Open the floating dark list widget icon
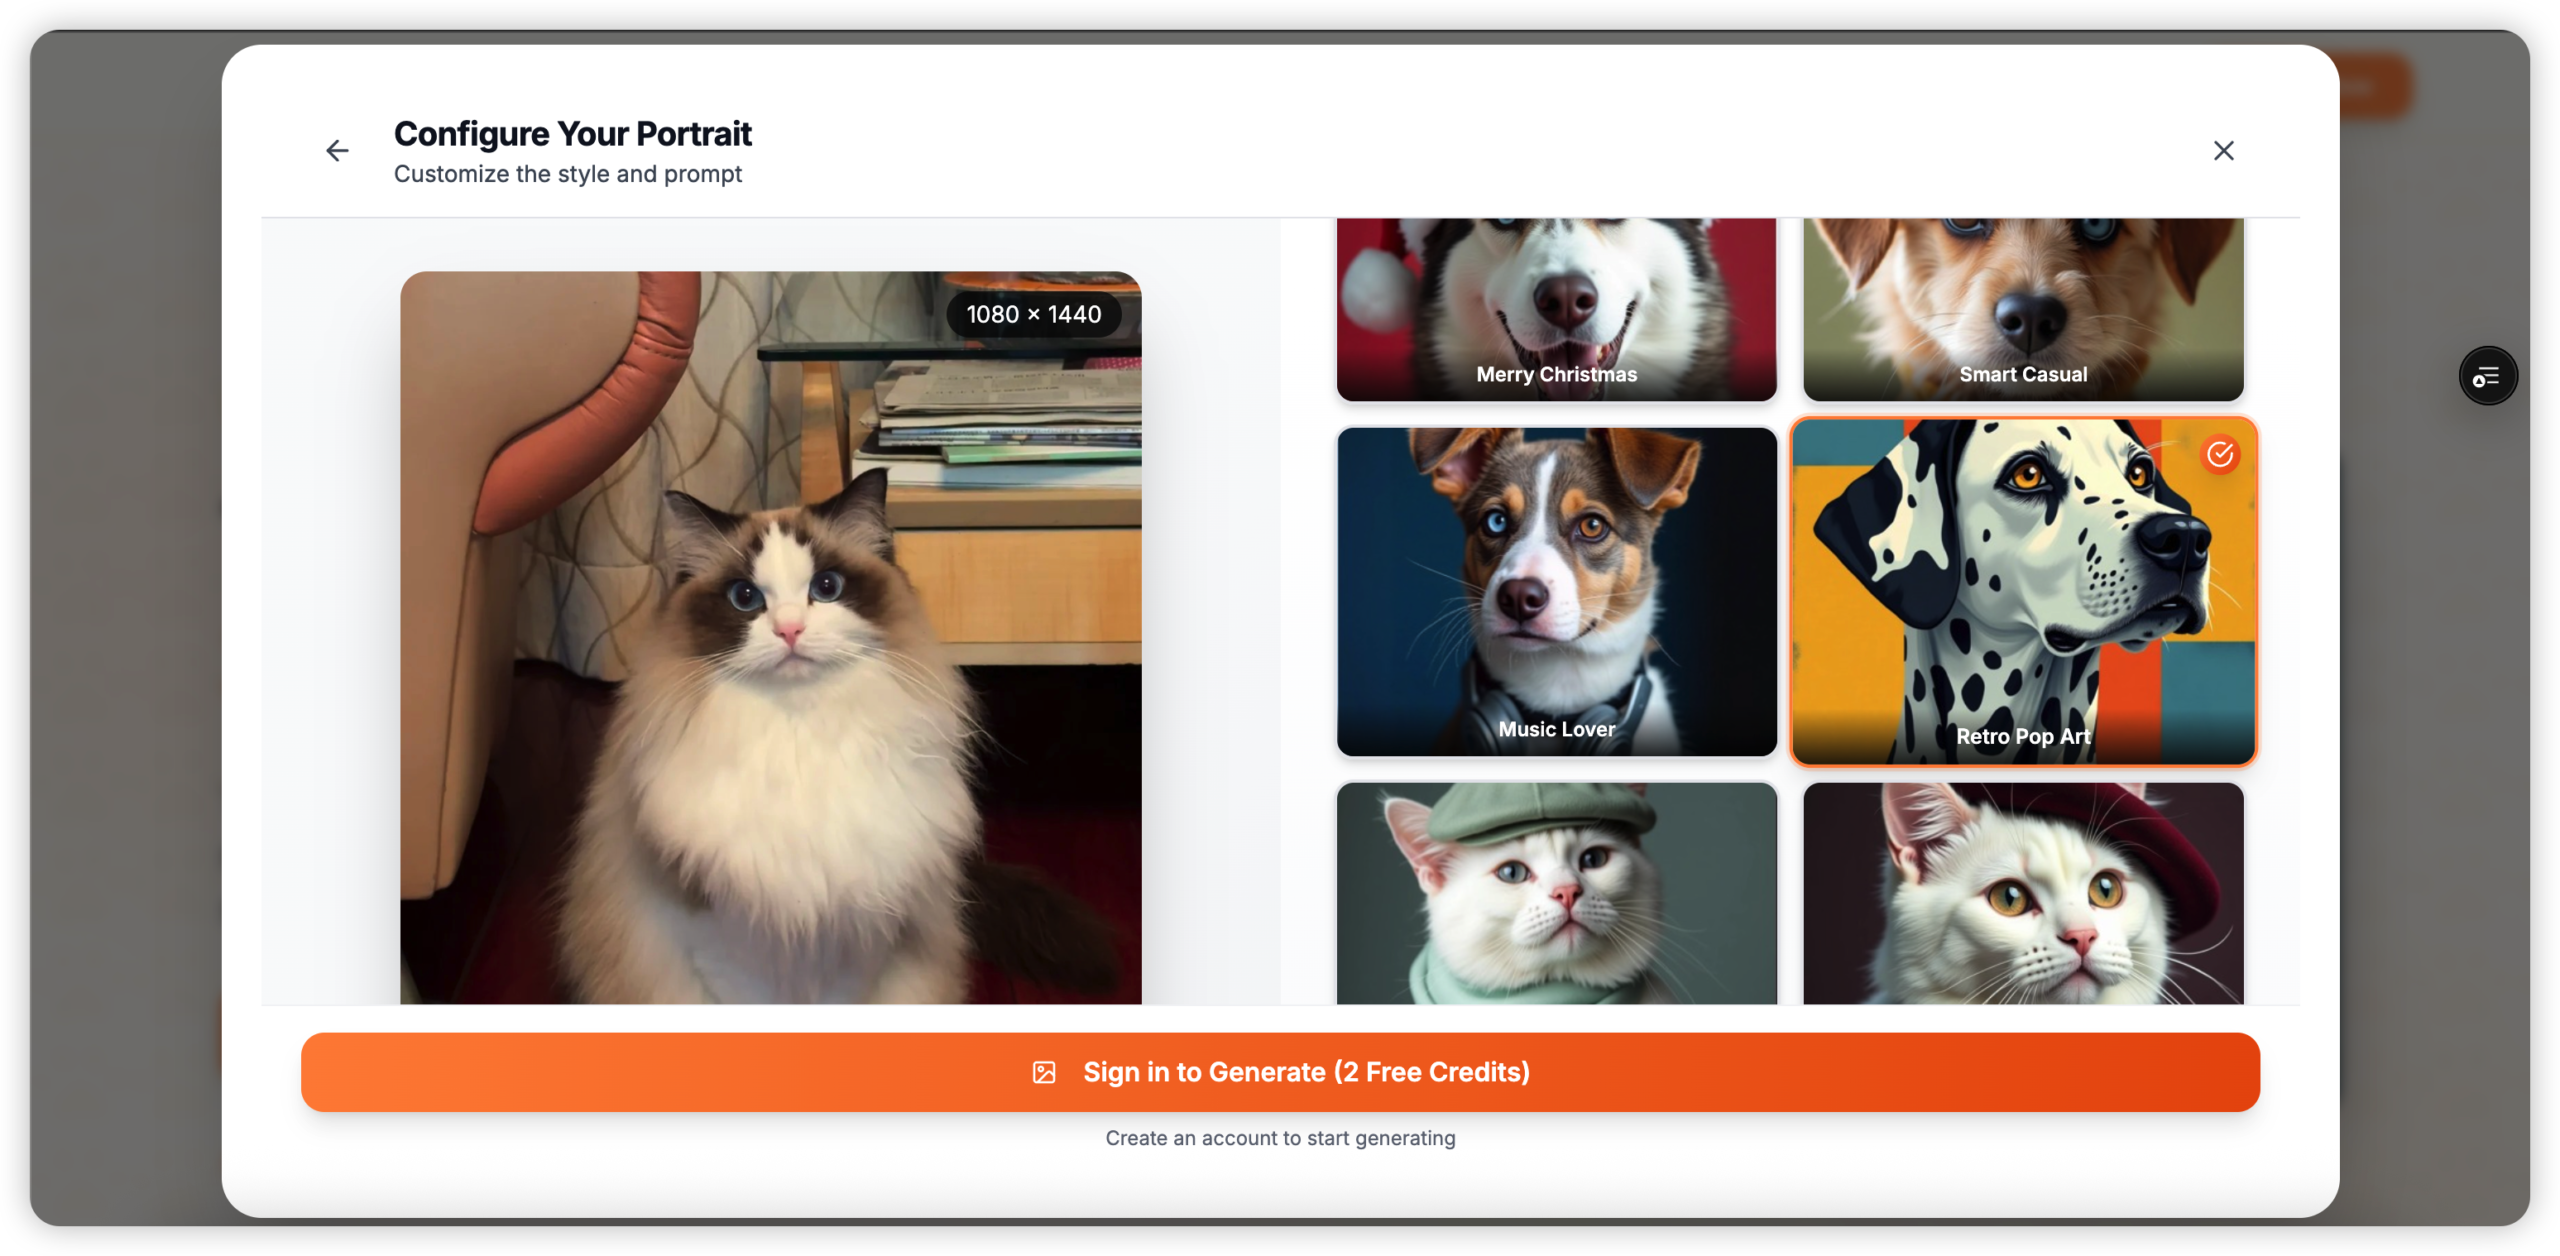Screen dimensions: 2560x1256 pyautogui.click(x=2487, y=377)
